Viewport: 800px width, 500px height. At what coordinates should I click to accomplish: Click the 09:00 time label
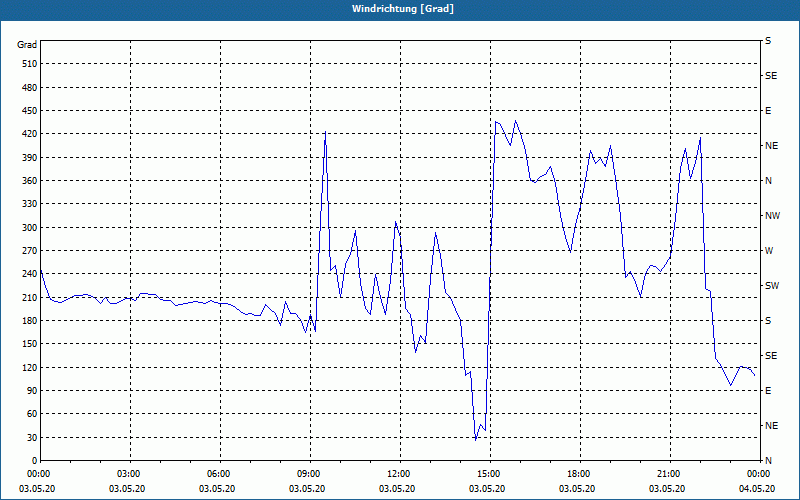point(308,474)
